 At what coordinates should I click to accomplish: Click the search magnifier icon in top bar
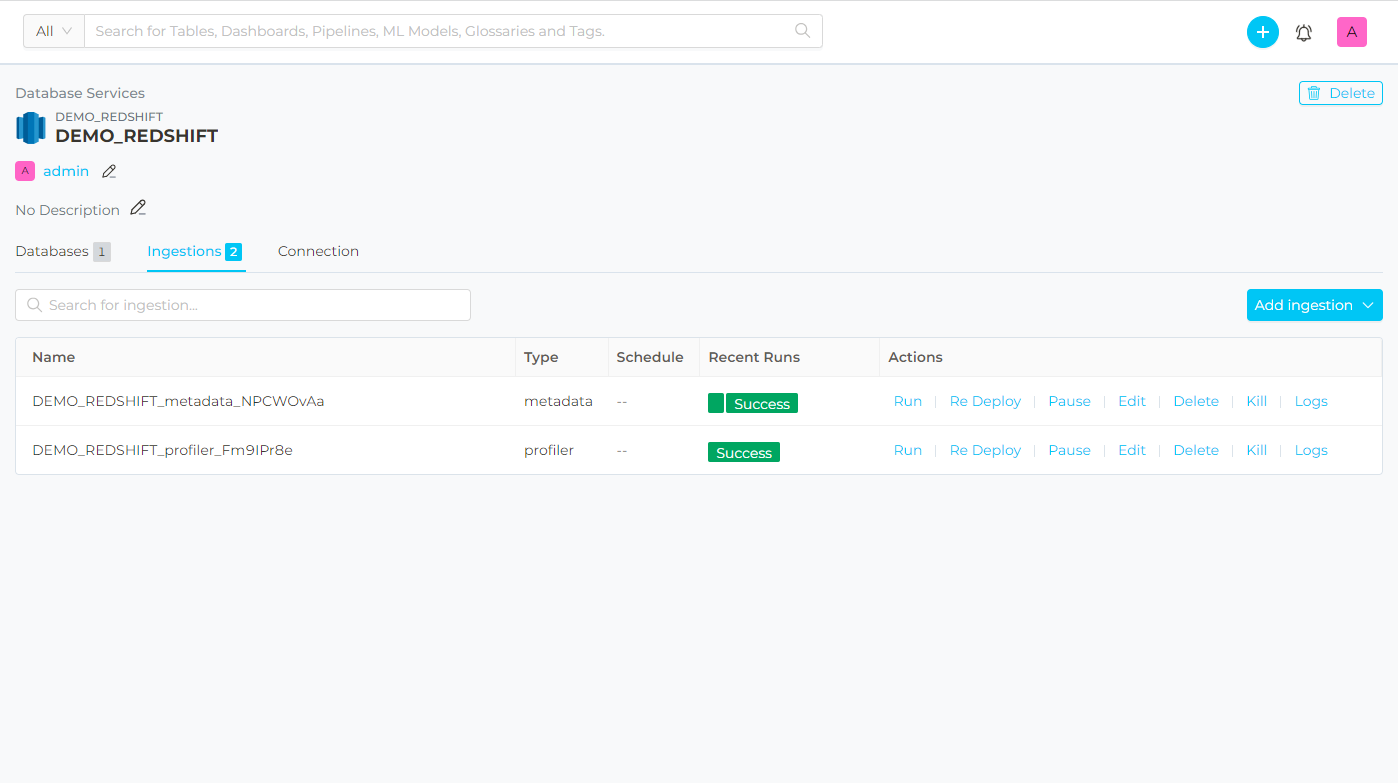pyautogui.click(x=802, y=31)
